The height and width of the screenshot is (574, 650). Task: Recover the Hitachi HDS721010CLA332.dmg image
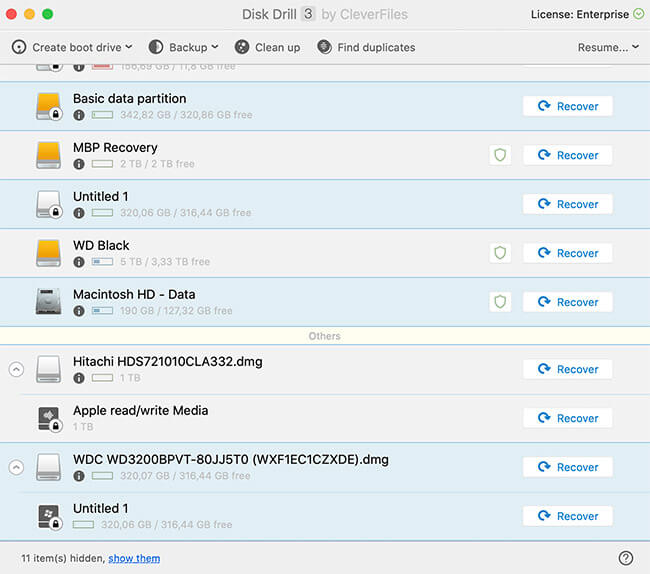point(568,369)
